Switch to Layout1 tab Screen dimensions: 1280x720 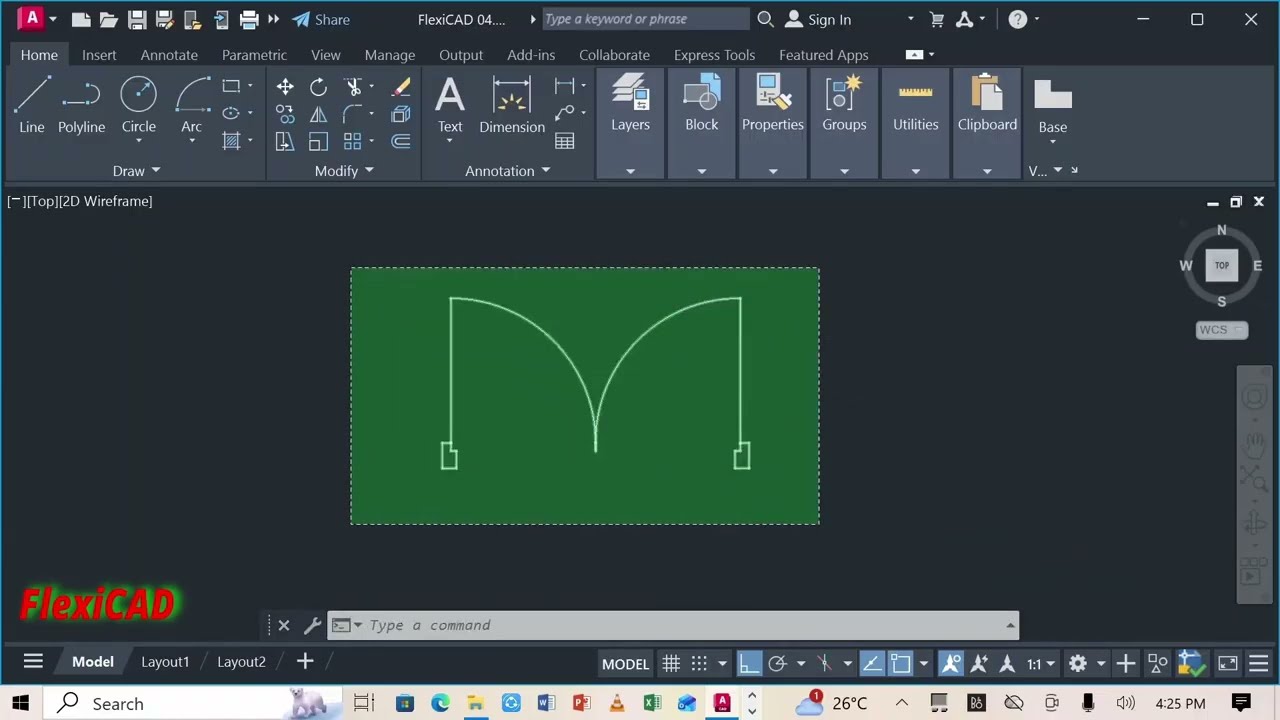tap(165, 662)
